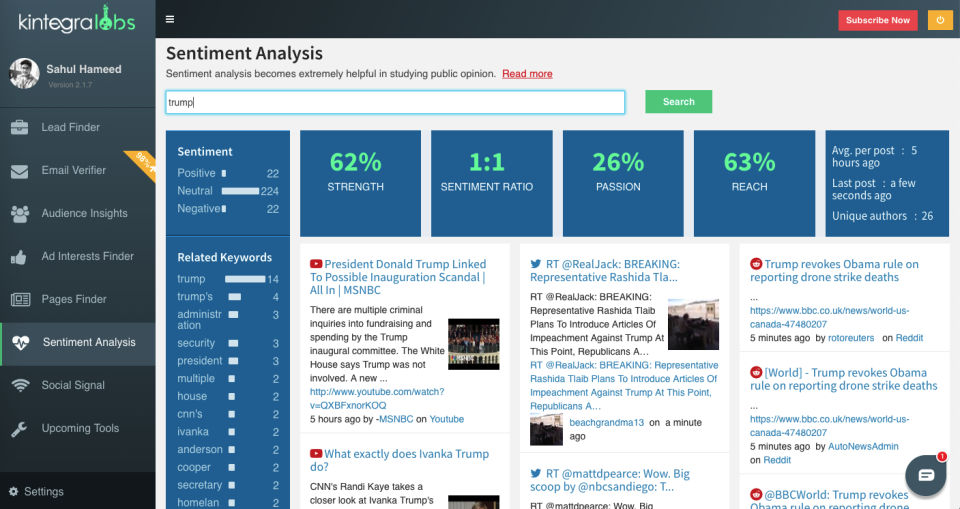
Task: Click the 1:1 Sentiment Ratio tile
Action: pos(492,183)
